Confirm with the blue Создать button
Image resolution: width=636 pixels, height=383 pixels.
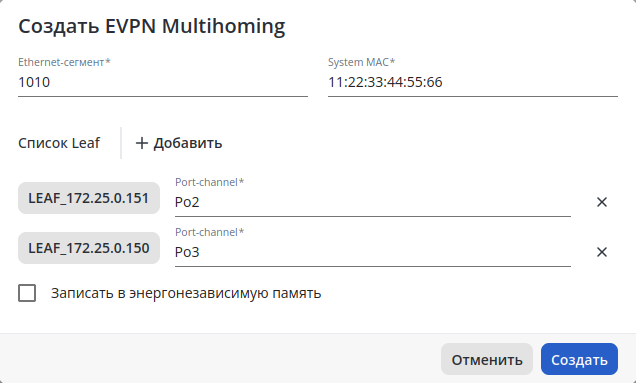579,359
